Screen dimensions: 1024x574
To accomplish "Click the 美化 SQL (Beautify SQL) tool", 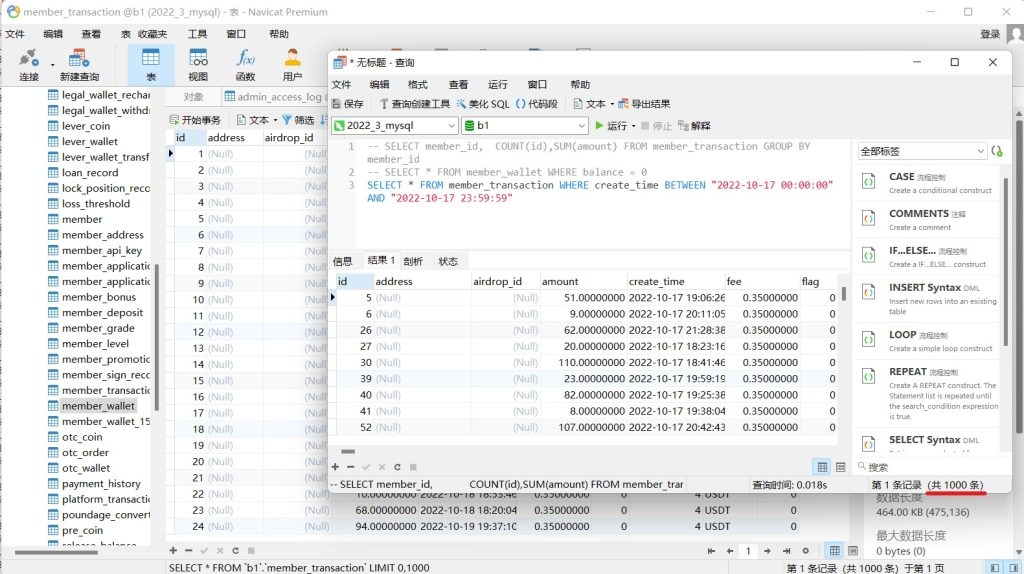I will pos(483,104).
